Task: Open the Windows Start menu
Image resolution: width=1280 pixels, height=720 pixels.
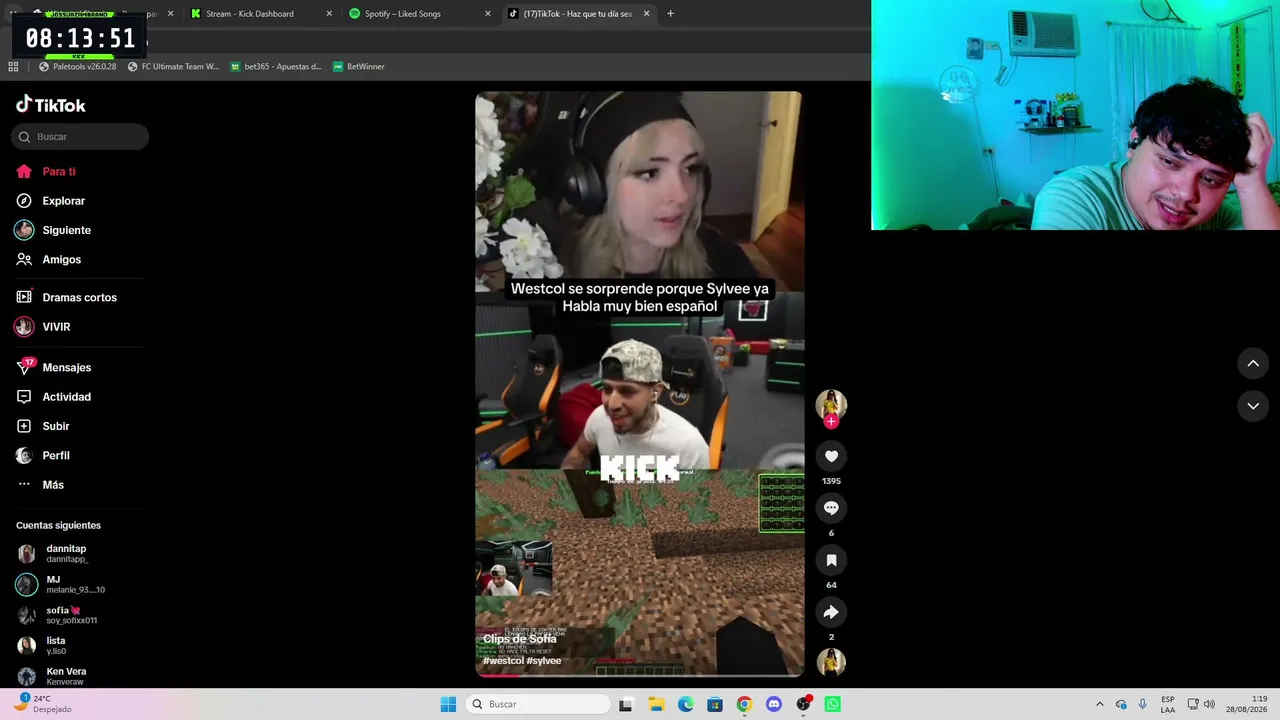Action: click(448, 704)
